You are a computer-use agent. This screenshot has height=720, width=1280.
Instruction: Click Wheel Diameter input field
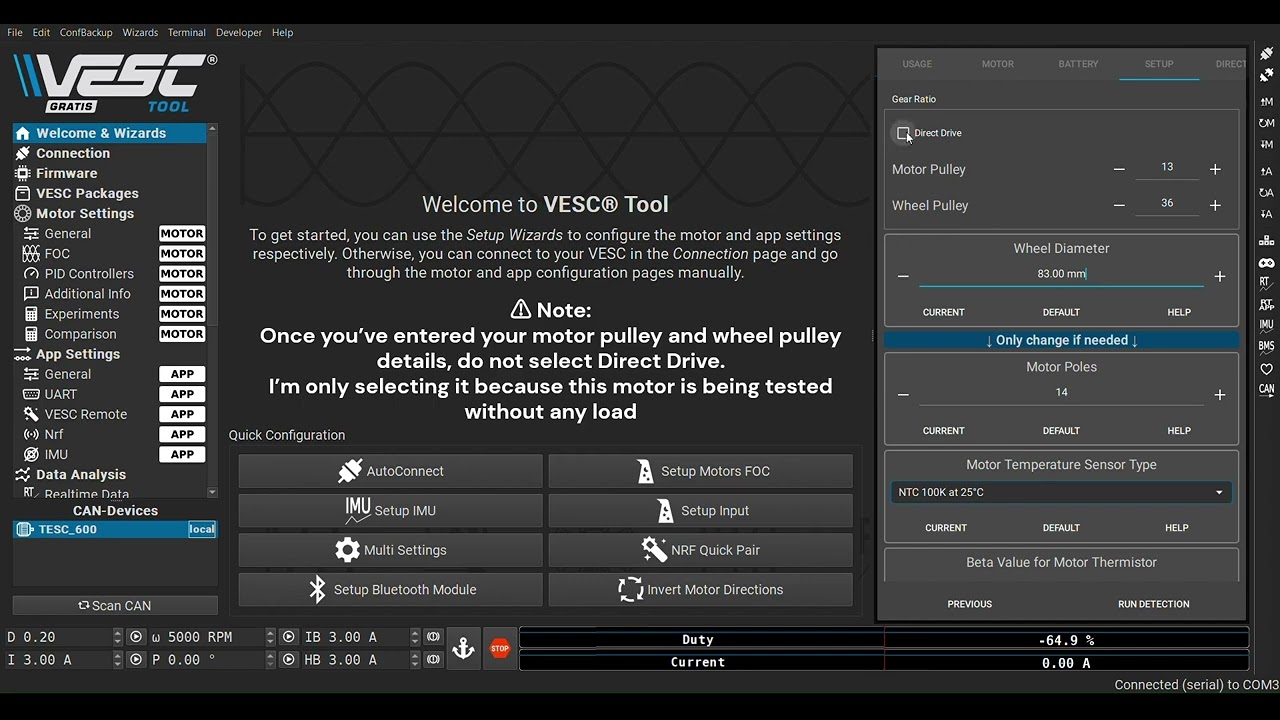tap(1061, 274)
